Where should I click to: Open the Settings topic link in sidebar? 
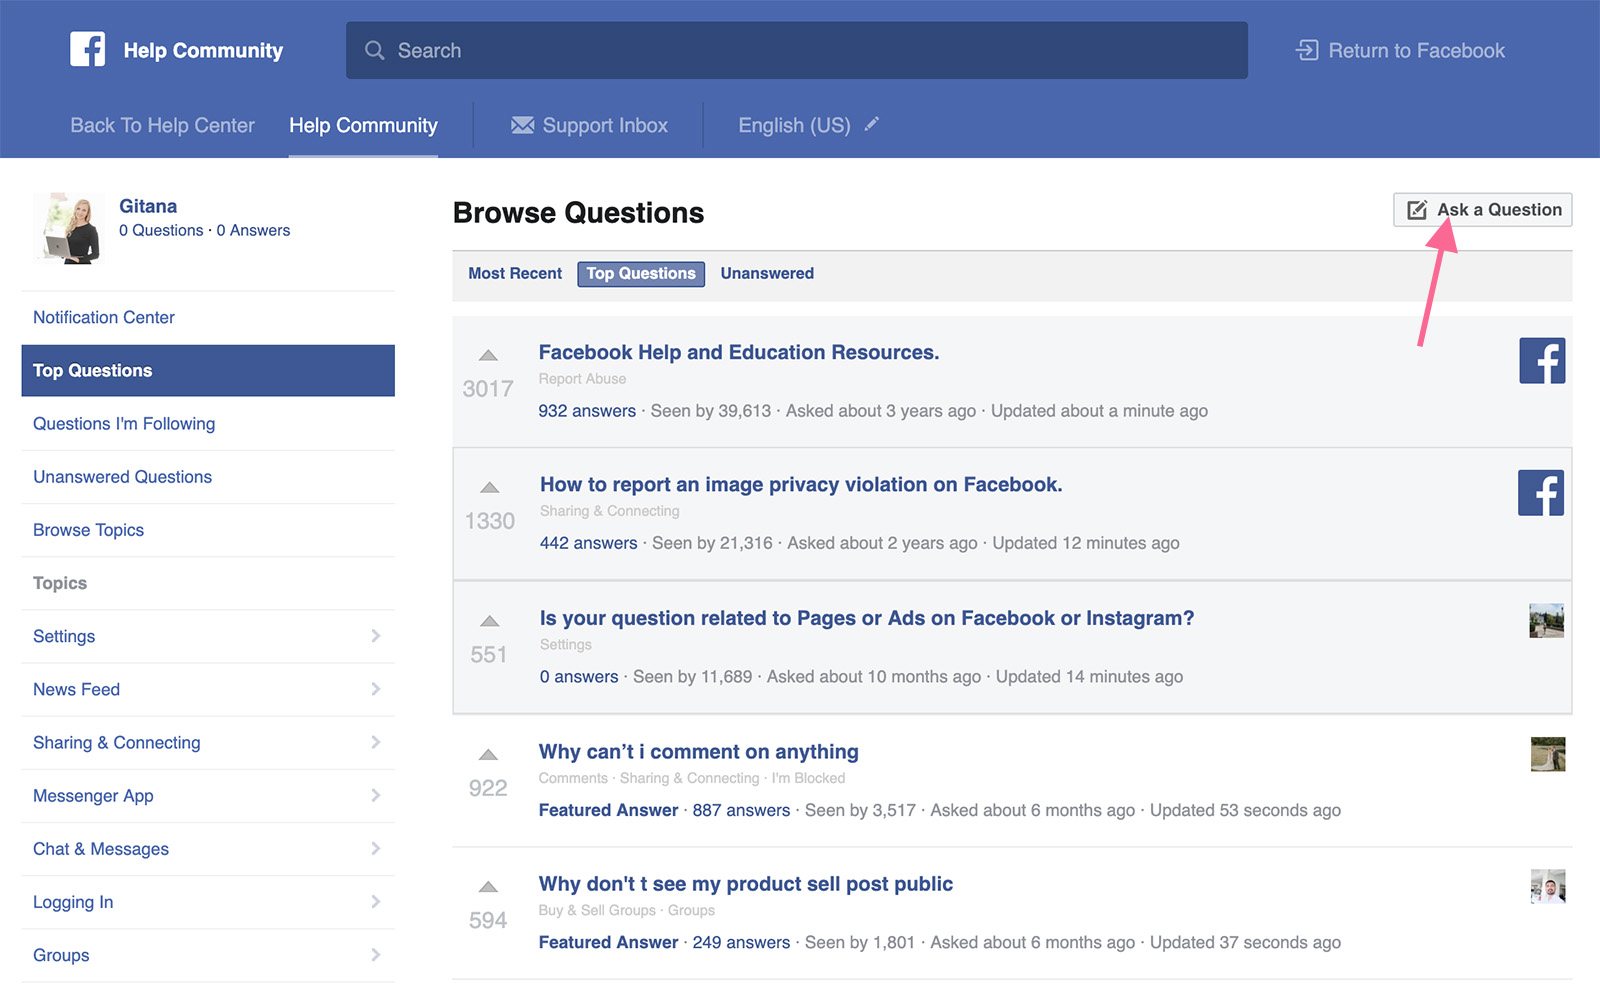64,636
